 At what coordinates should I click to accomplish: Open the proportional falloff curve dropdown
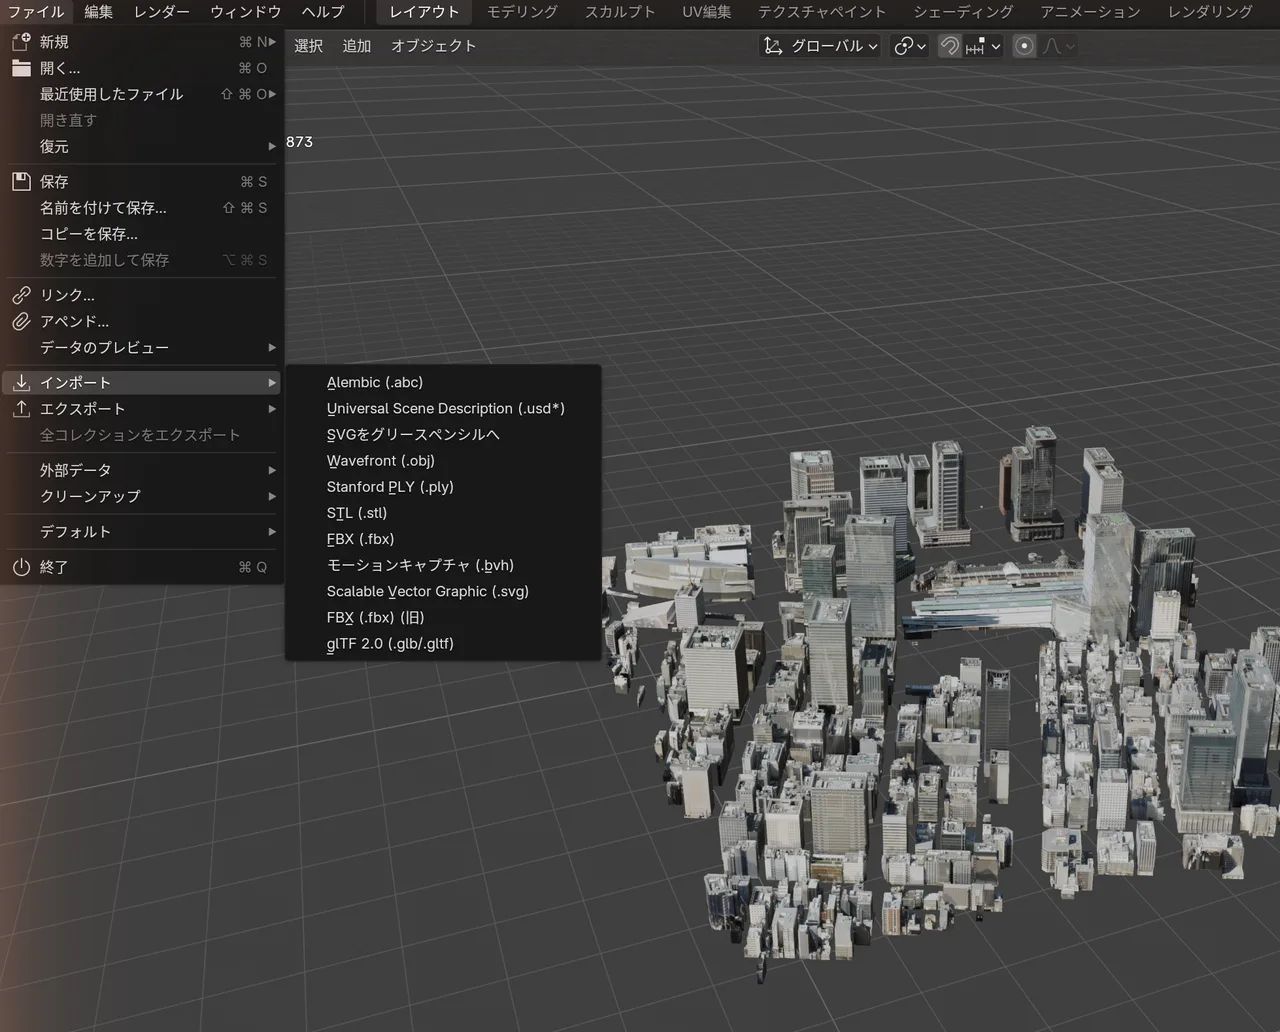pyautogui.click(x=1058, y=46)
